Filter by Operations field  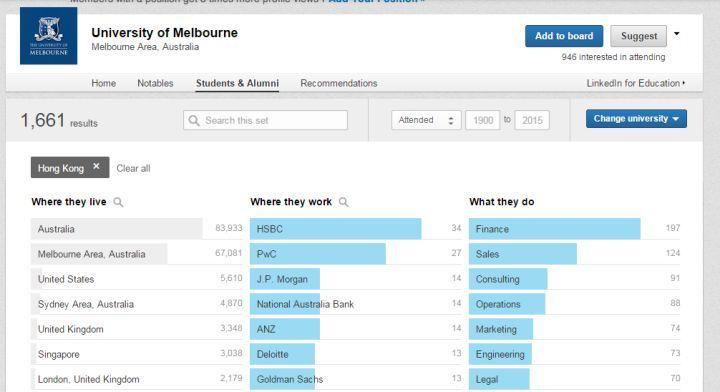pos(574,304)
